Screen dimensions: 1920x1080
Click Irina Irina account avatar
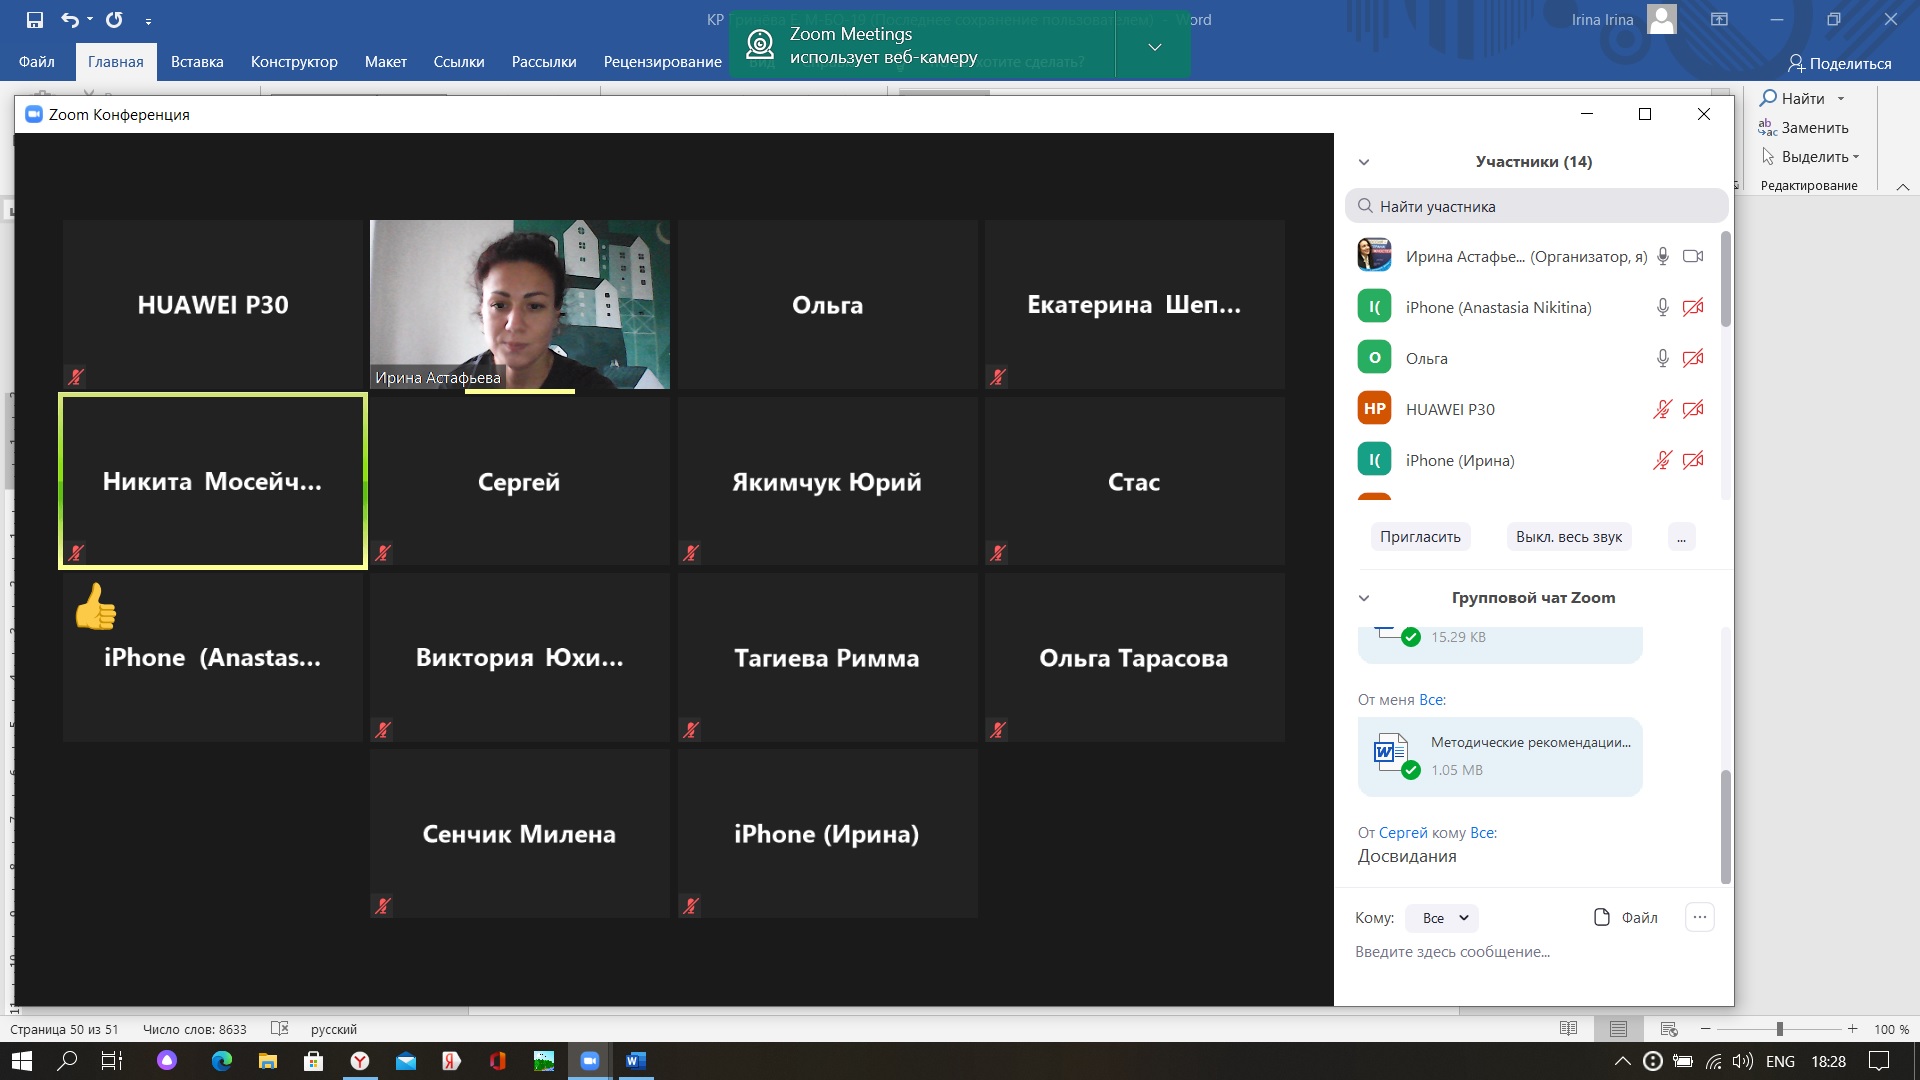(1661, 19)
